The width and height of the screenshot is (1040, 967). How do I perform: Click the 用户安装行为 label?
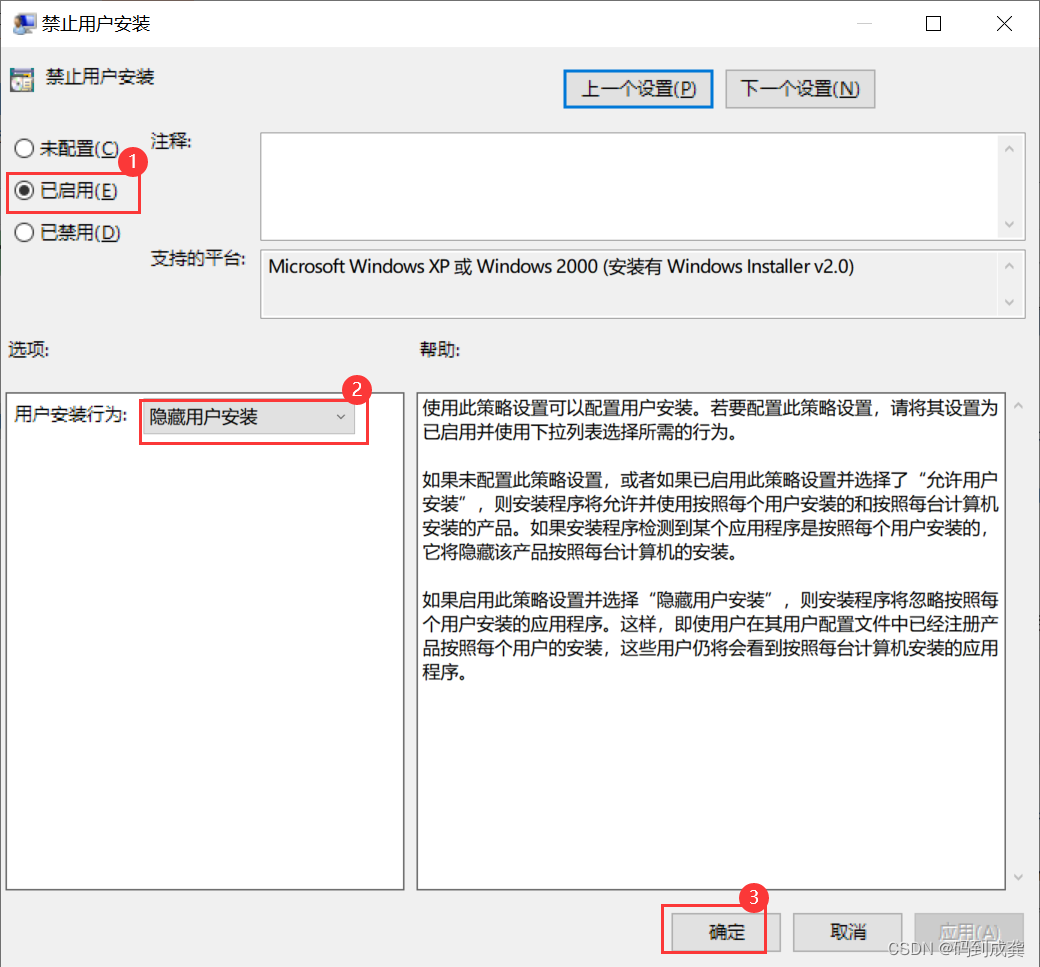[x=71, y=415]
